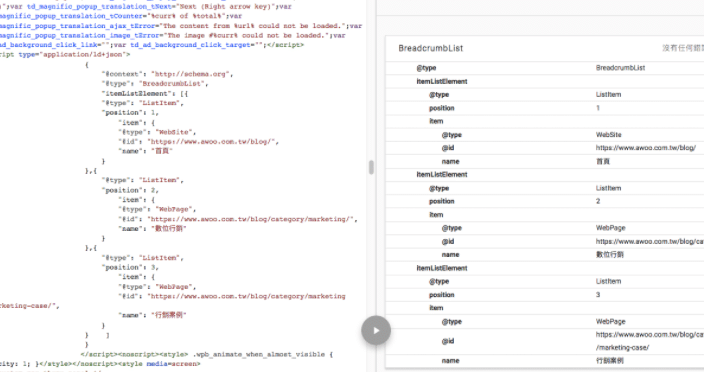Click the "name": "數位行銷" code line

(x=152, y=228)
